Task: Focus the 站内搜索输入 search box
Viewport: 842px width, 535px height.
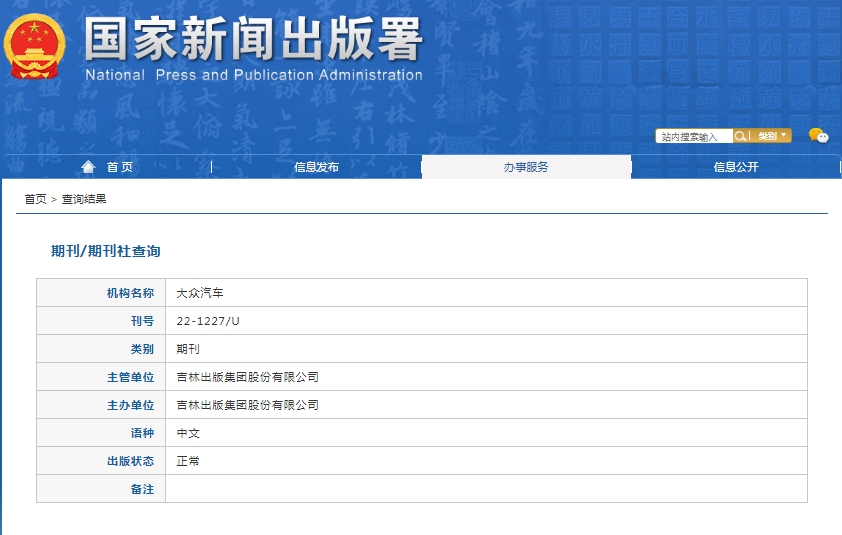Action: pos(694,136)
